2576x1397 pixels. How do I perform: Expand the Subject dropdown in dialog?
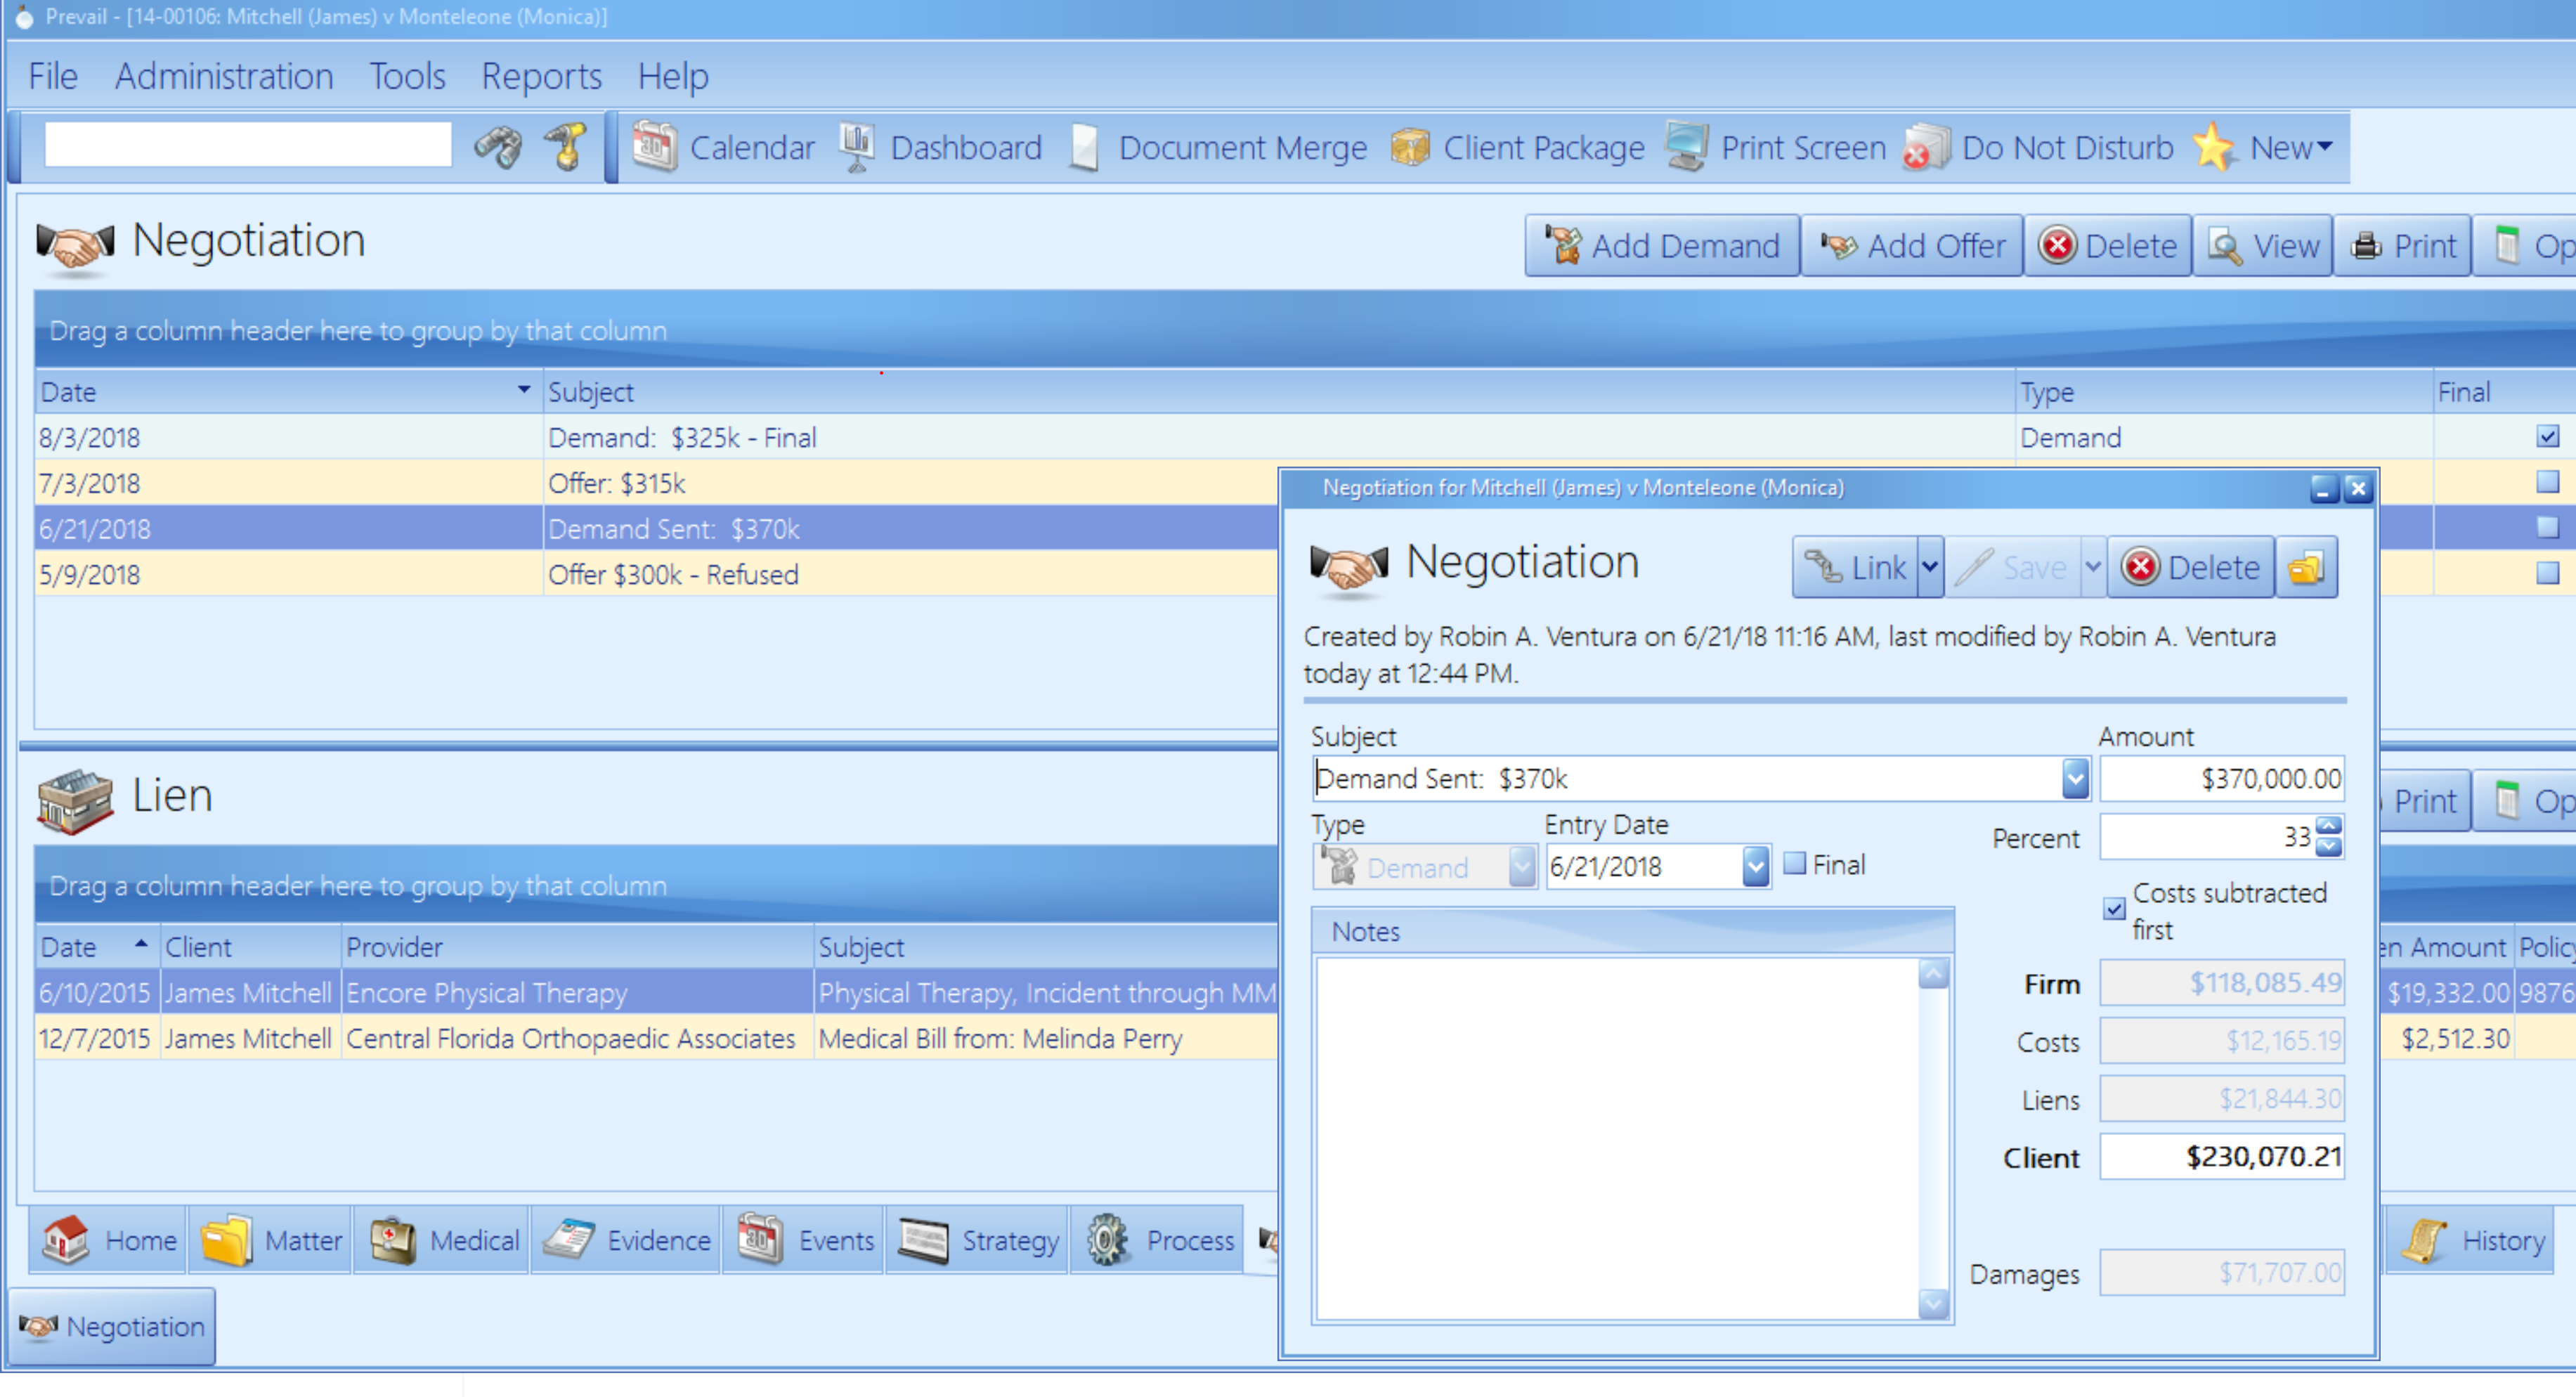[2075, 779]
